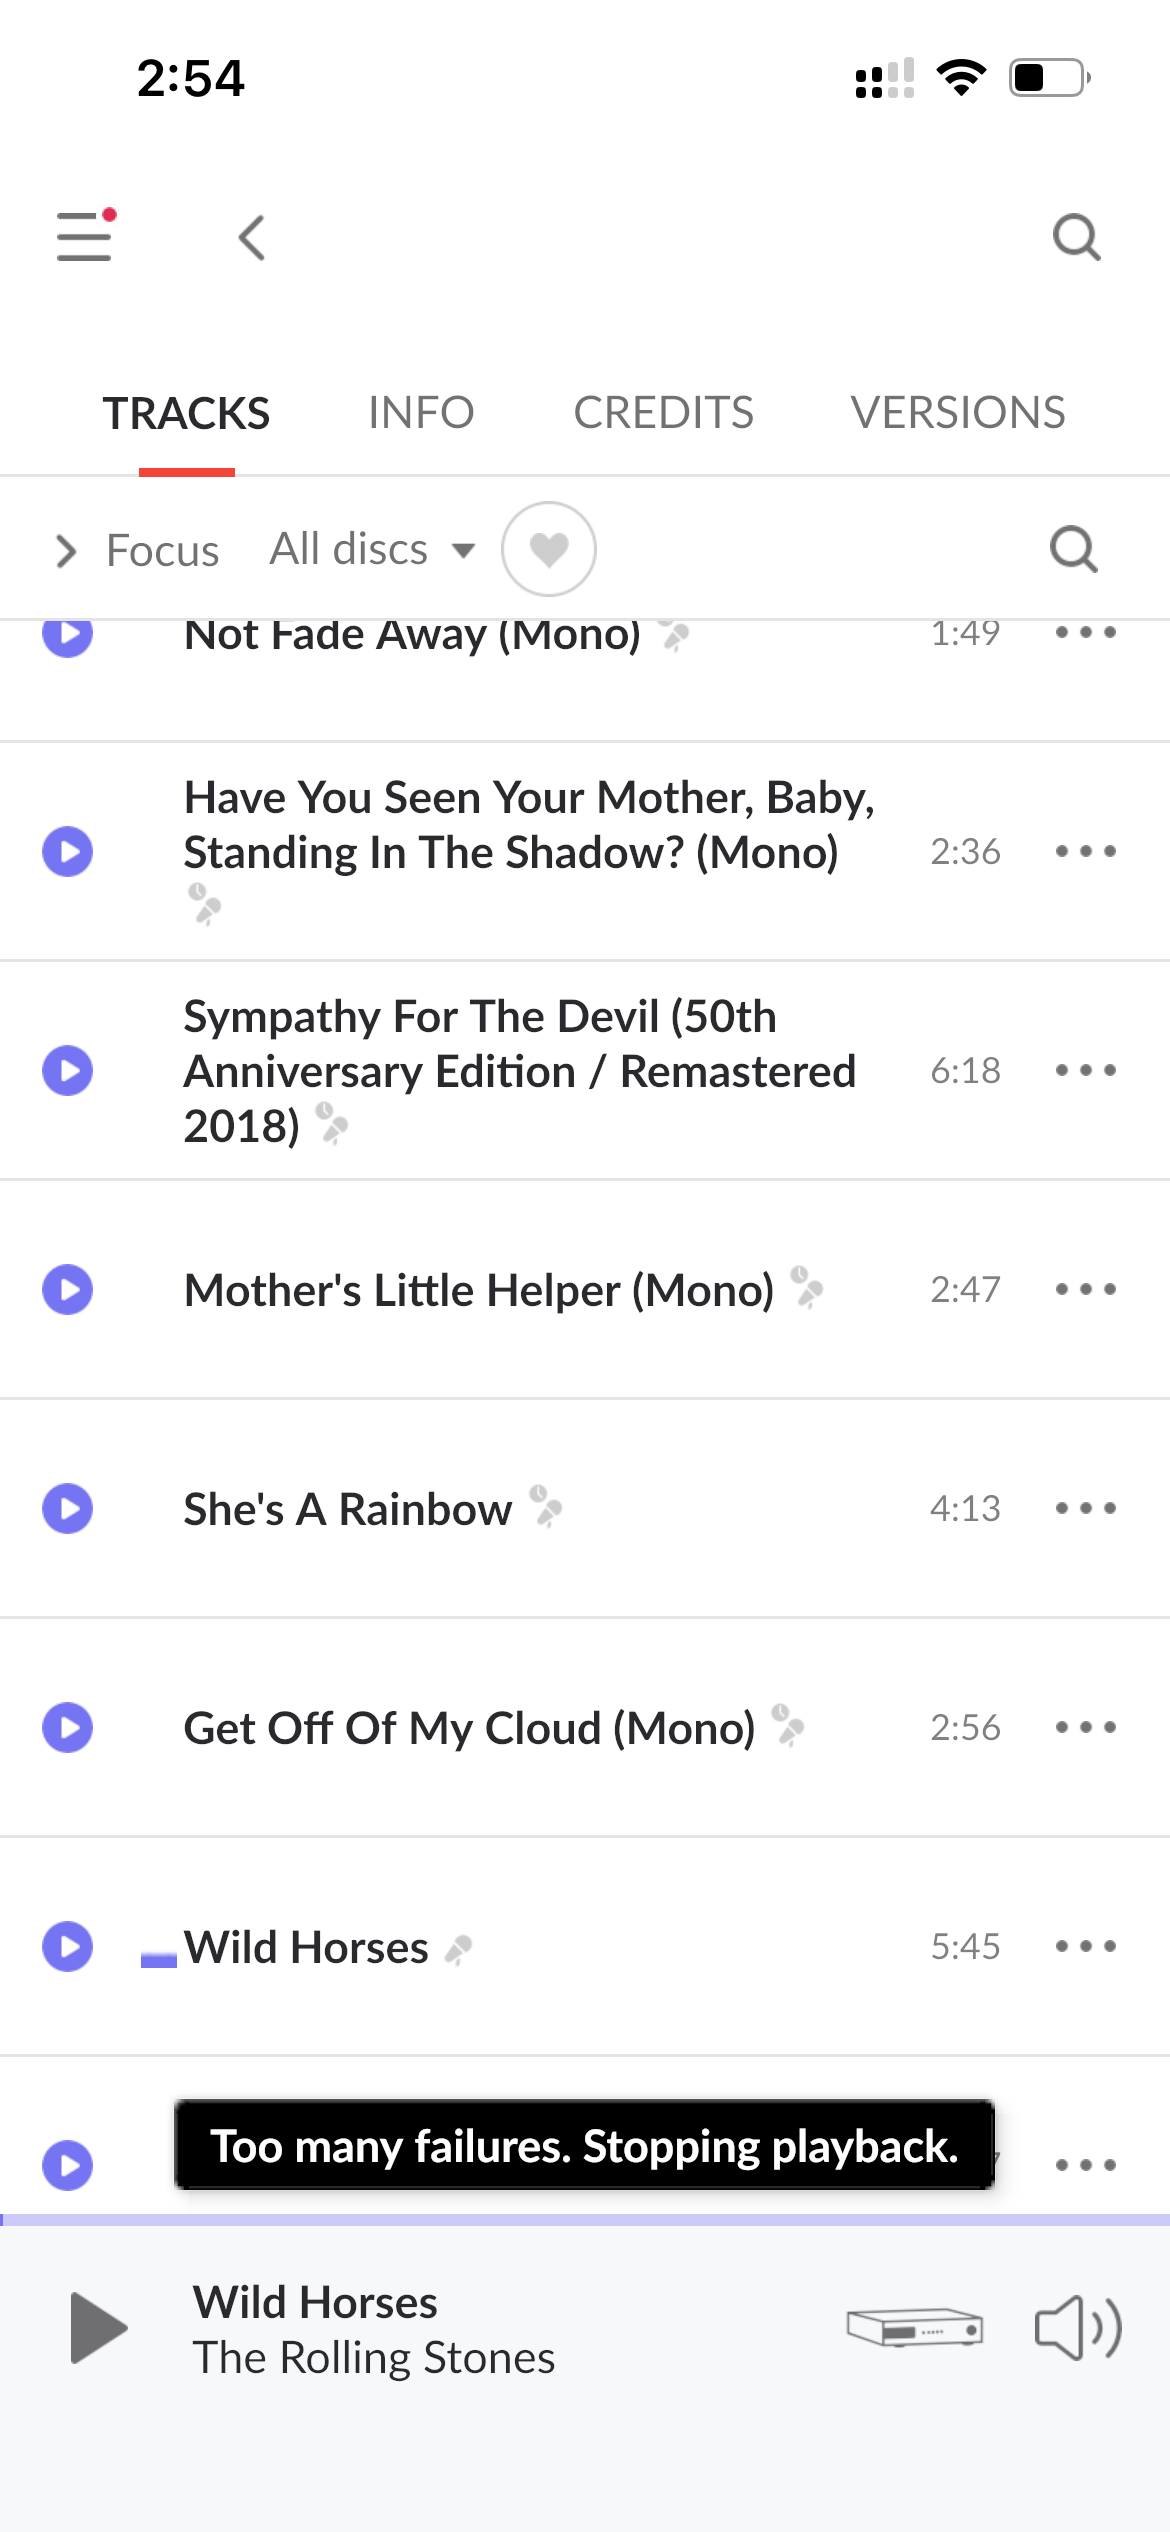
Task: Expand the Focus filter chevron
Action: [66, 551]
